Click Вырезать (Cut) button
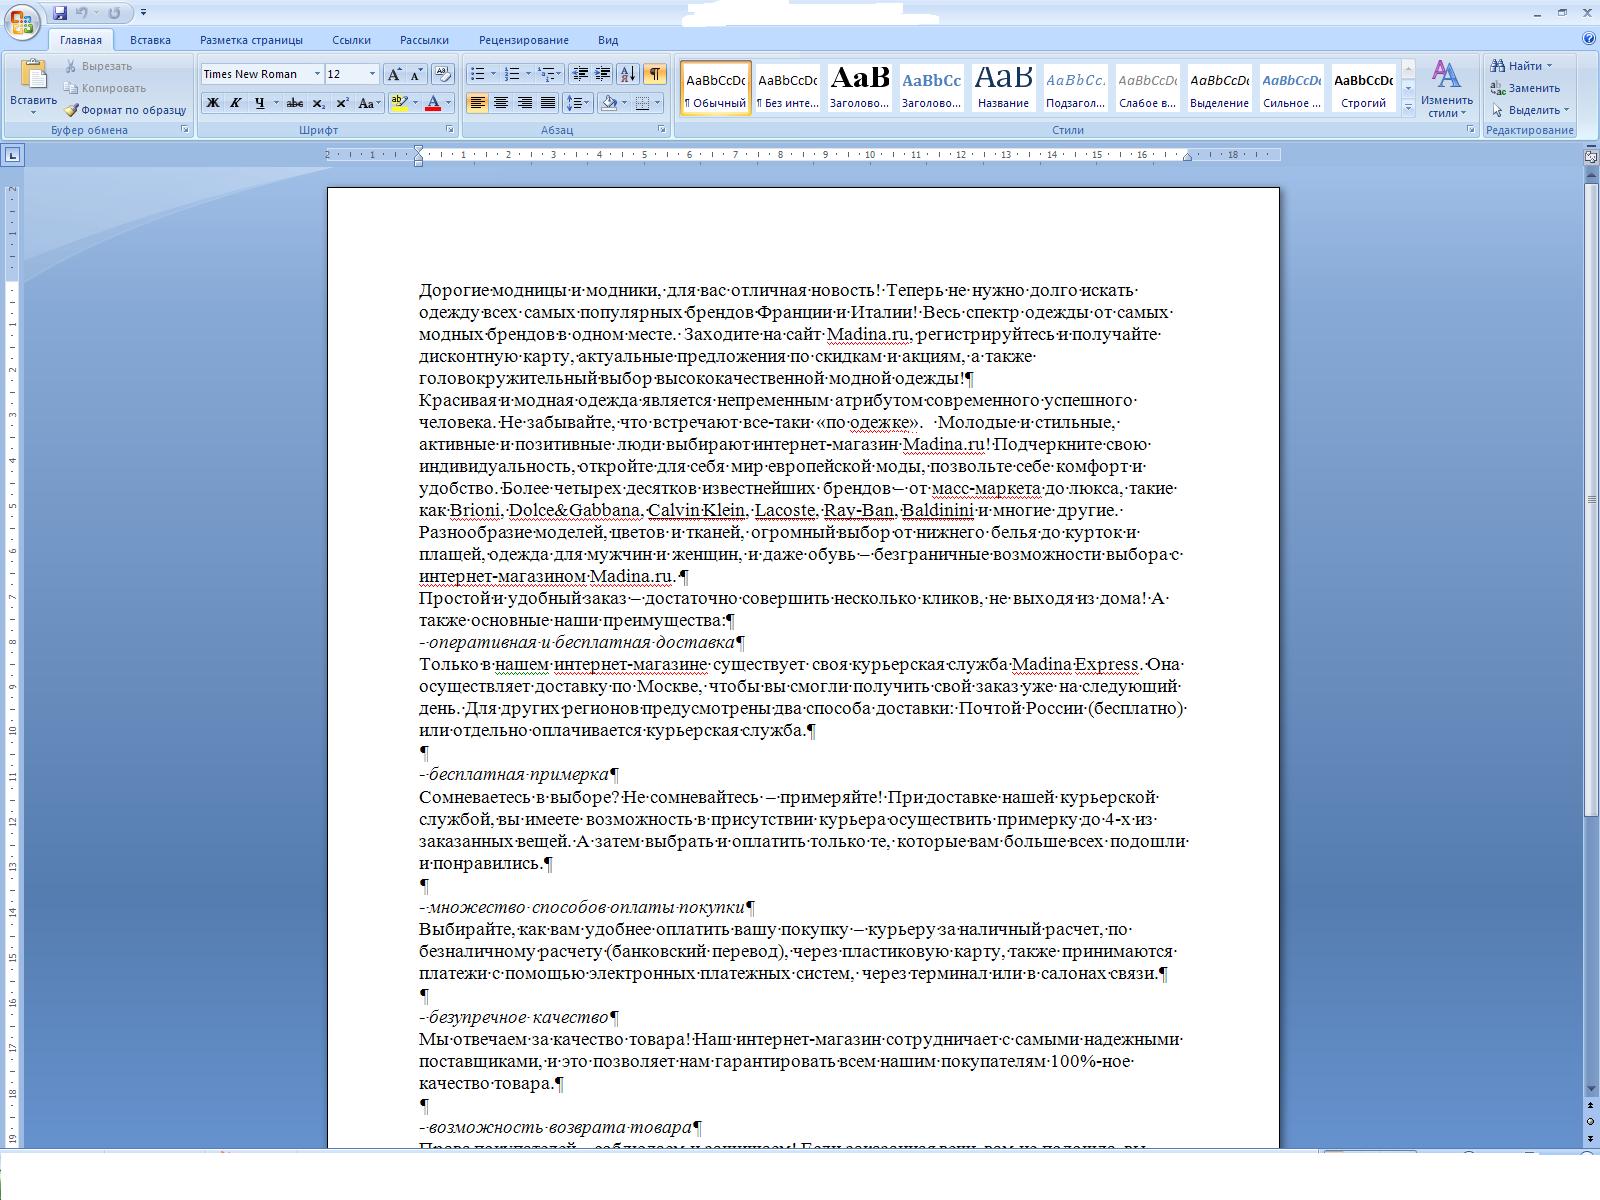 98,66
